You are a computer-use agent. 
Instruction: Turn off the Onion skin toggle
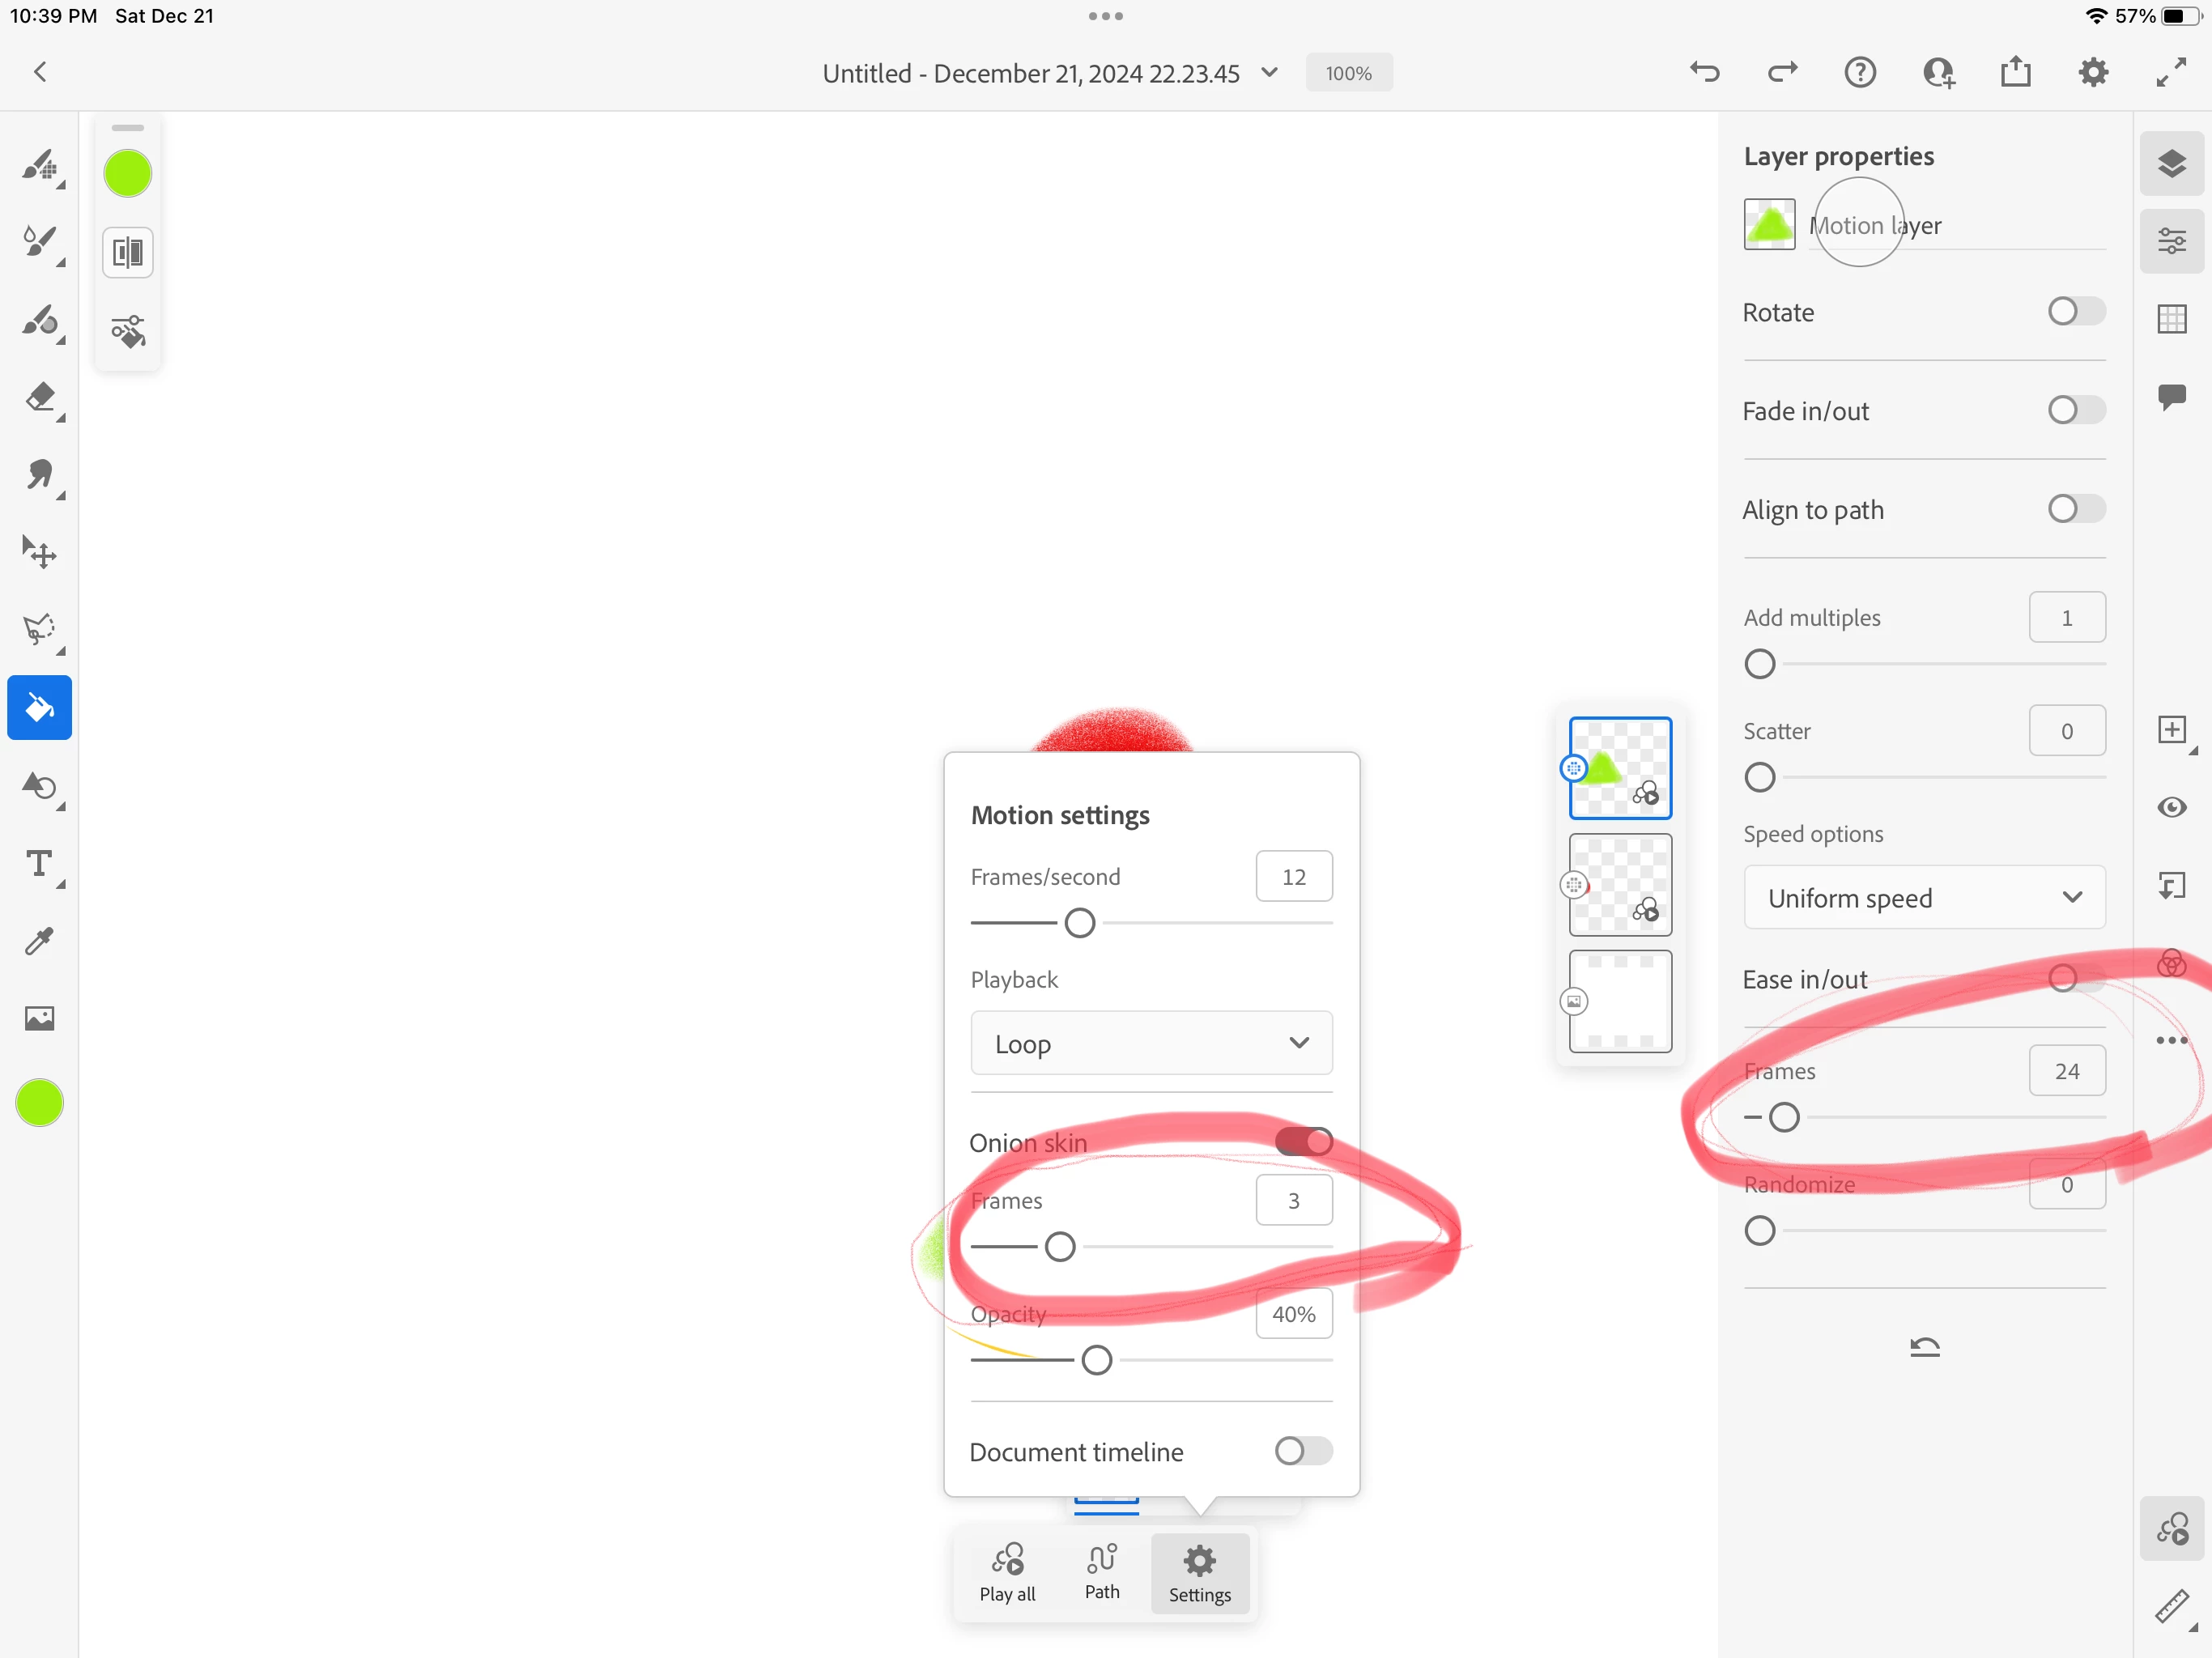[x=1303, y=1142]
